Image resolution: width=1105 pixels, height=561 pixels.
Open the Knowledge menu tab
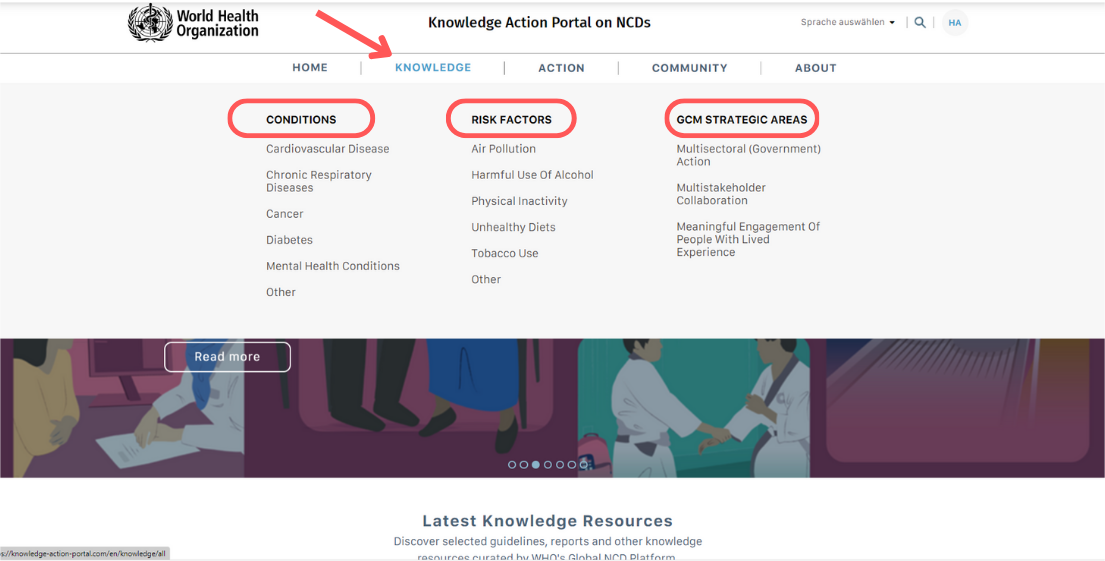coord(433,68)
